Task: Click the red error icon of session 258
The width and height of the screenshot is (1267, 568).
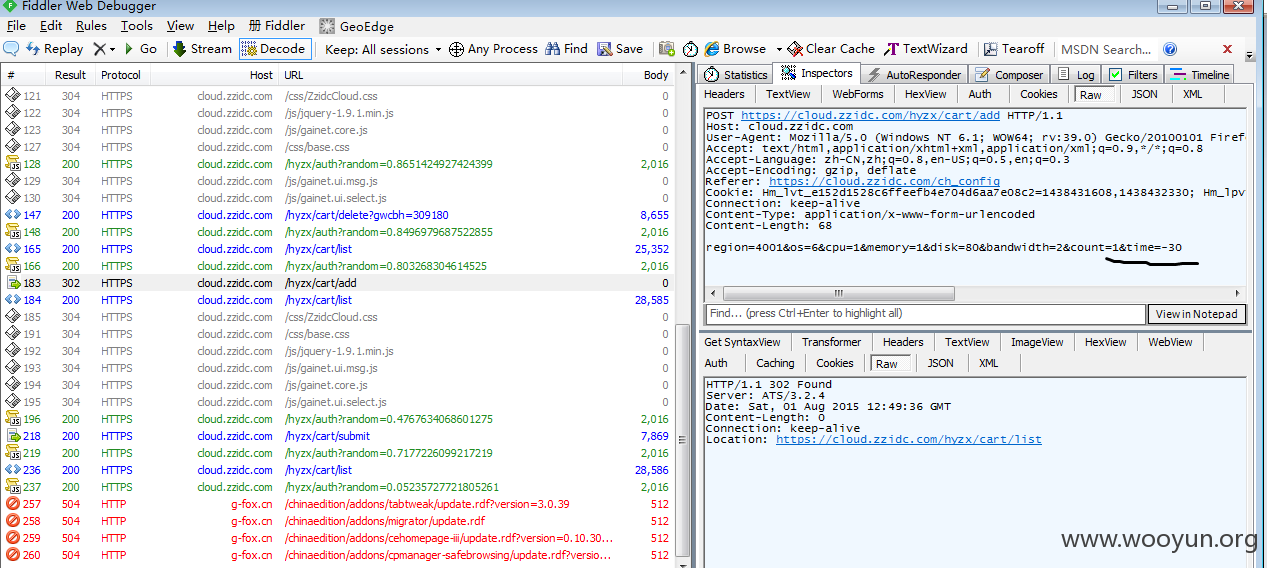Action: 12,521
